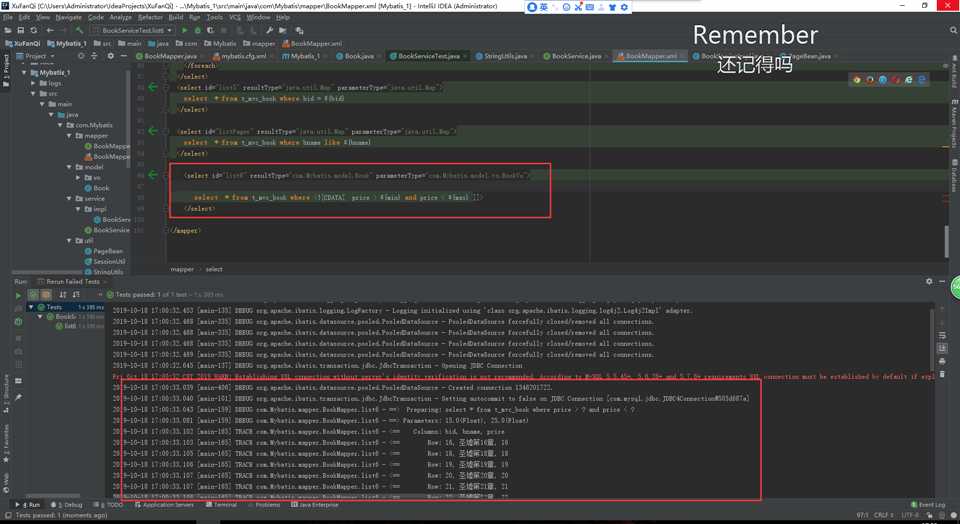Toggle sort alphabetically in test results
The width and height of the screenshot is (960, 524).
62,295
